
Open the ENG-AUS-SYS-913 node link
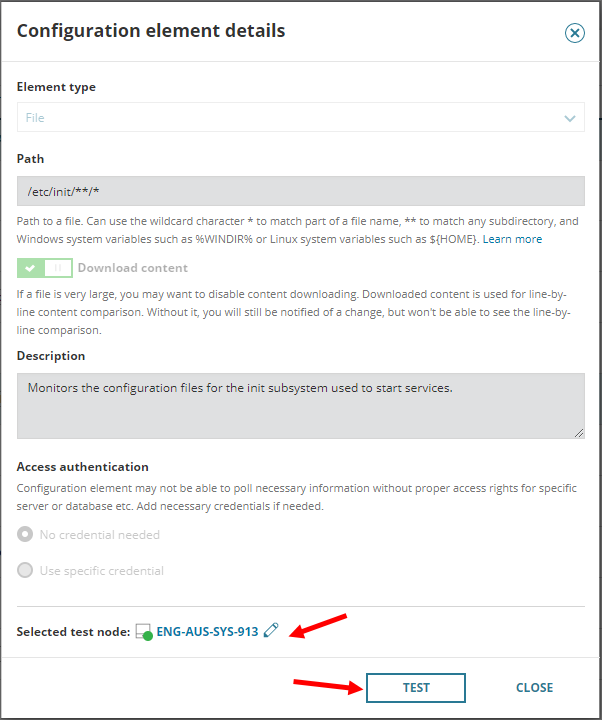[207, 632]
